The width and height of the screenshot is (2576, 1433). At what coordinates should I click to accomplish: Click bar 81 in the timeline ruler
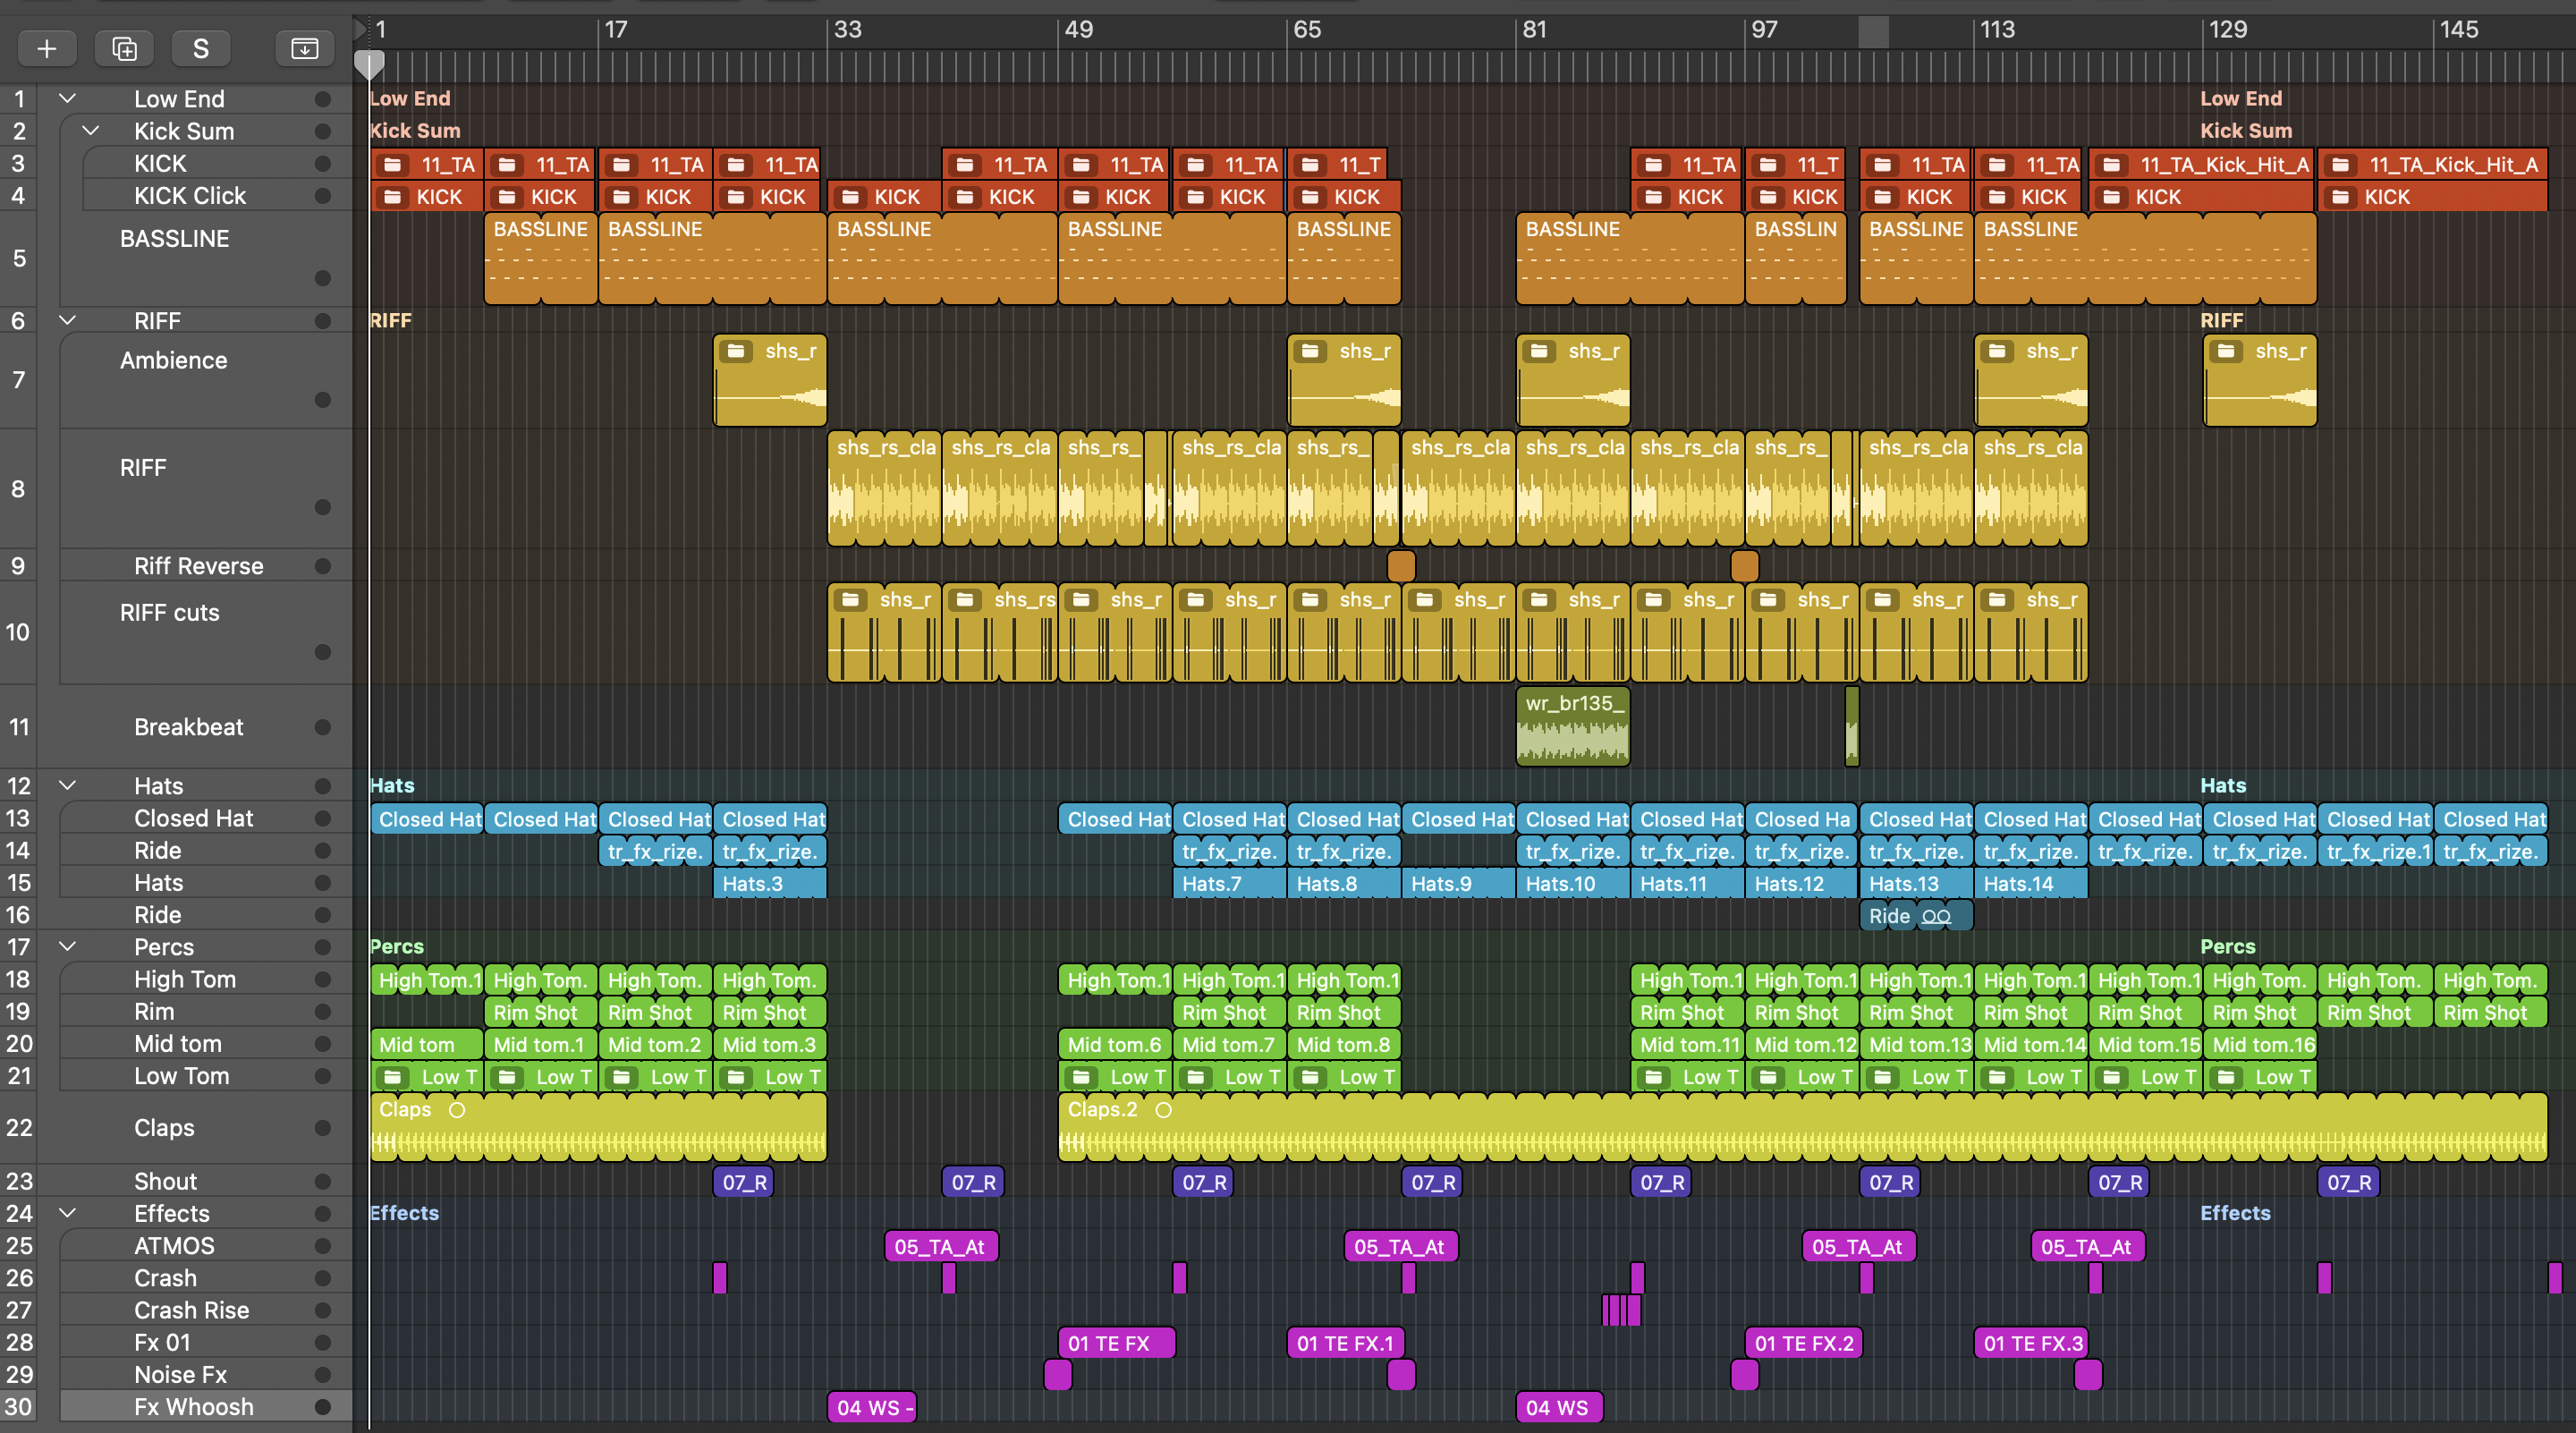pyautogui.click(x=1533, y=30)
